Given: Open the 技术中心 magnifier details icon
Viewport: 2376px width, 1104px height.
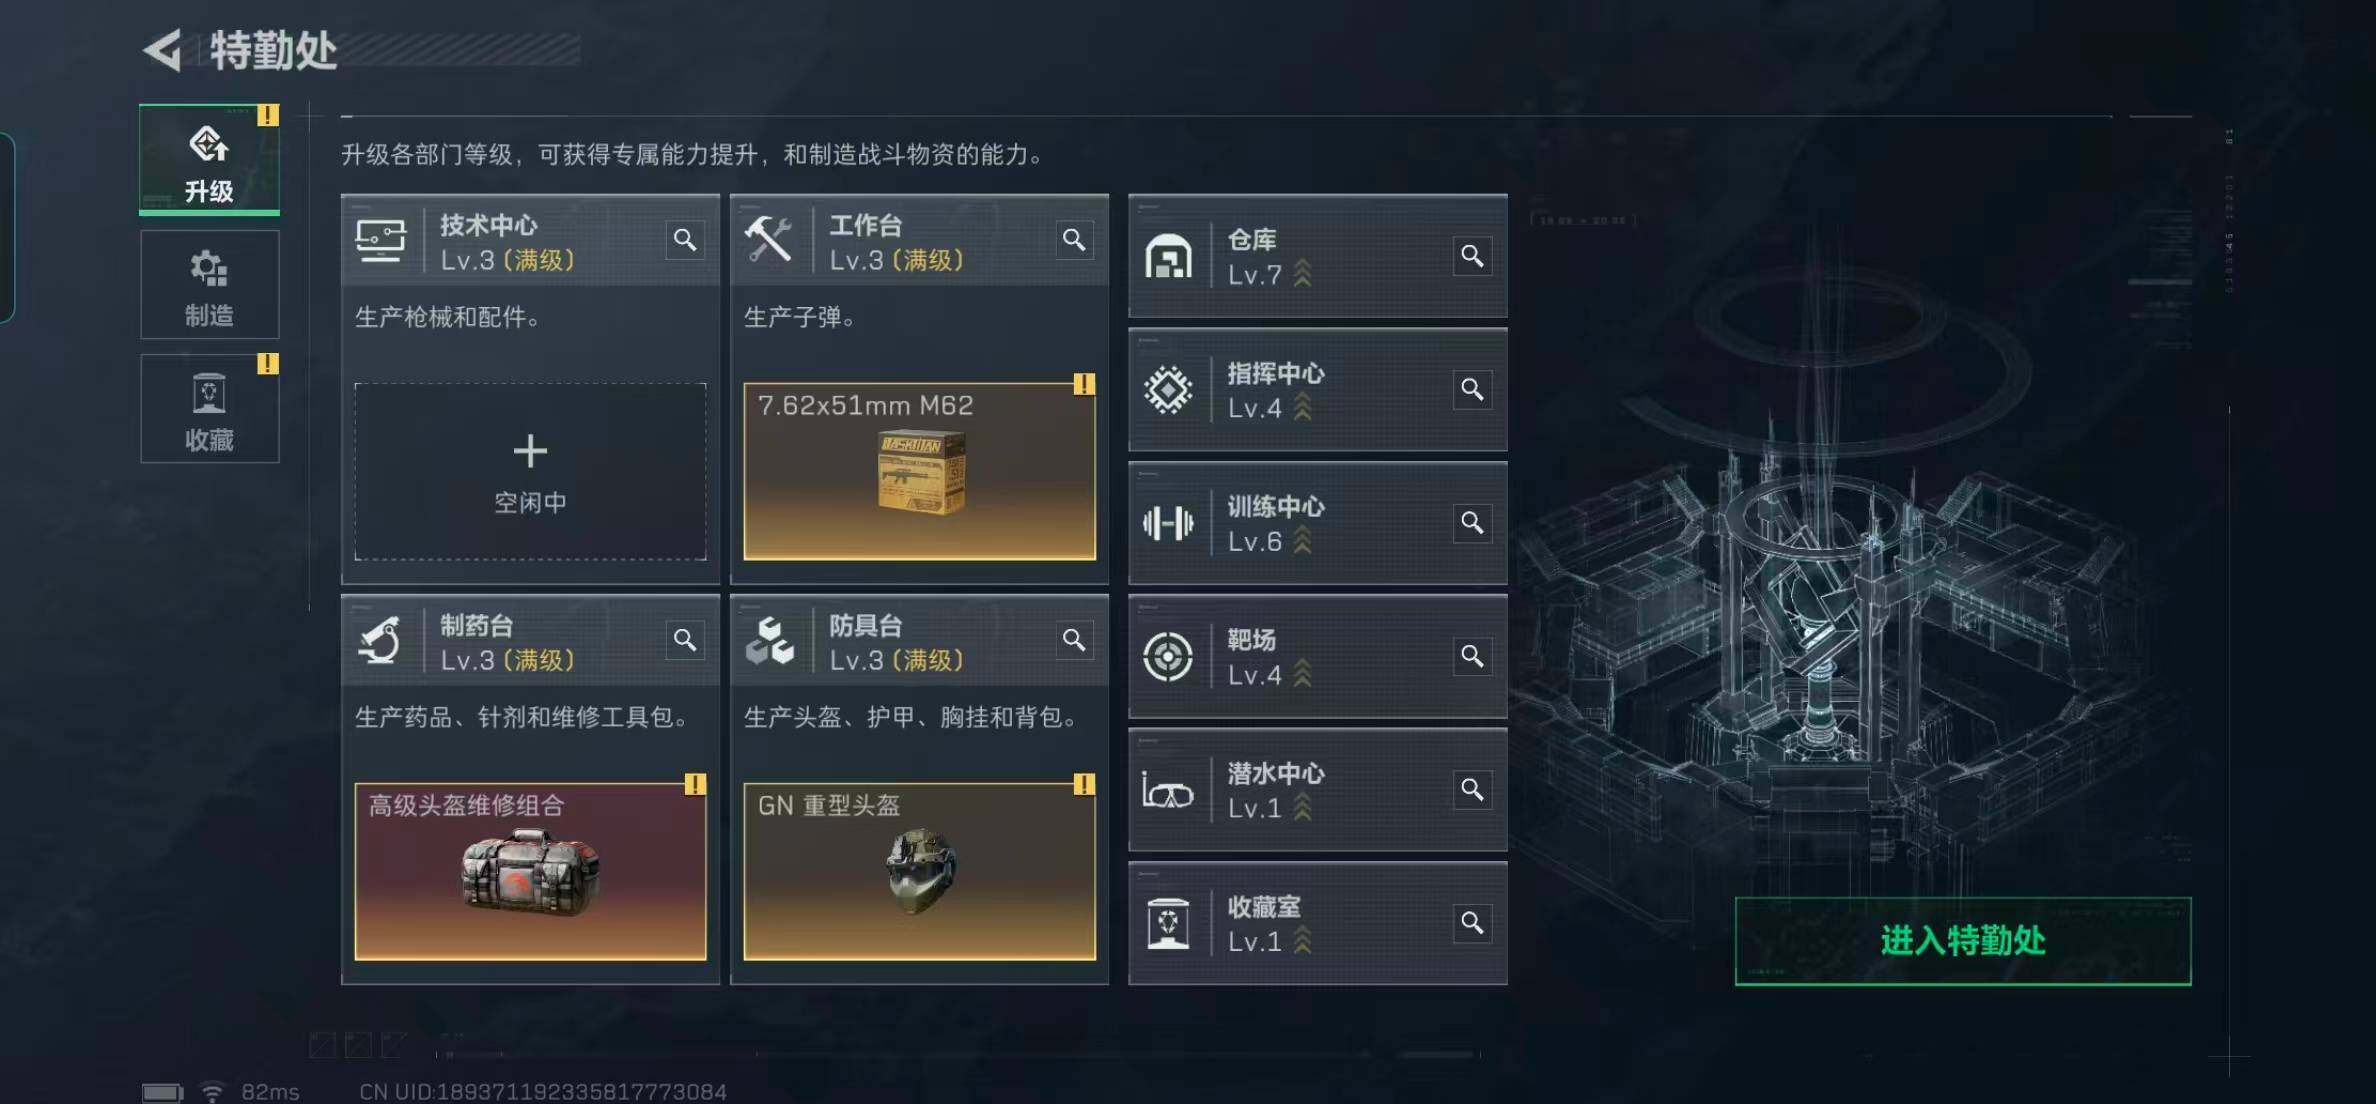Looking at the screenshot, I should (x=685, y=240).
